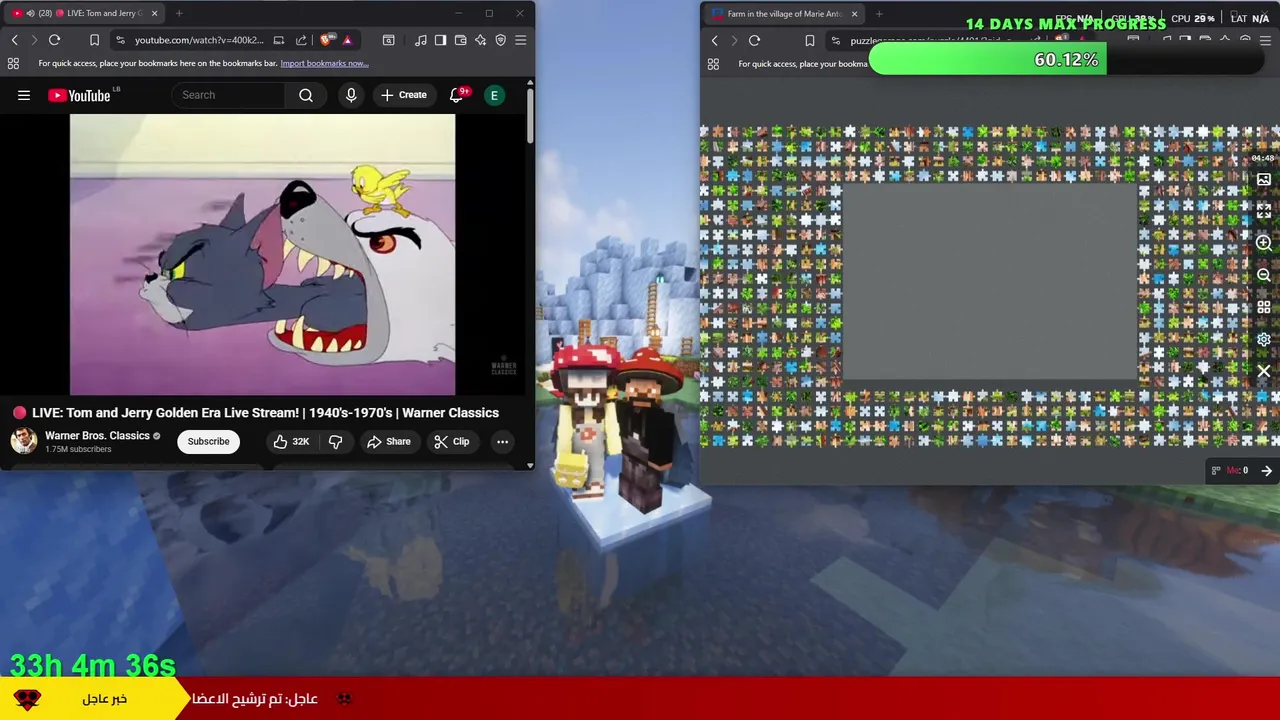Click the youtube.com address bar URL

(199, 40)
